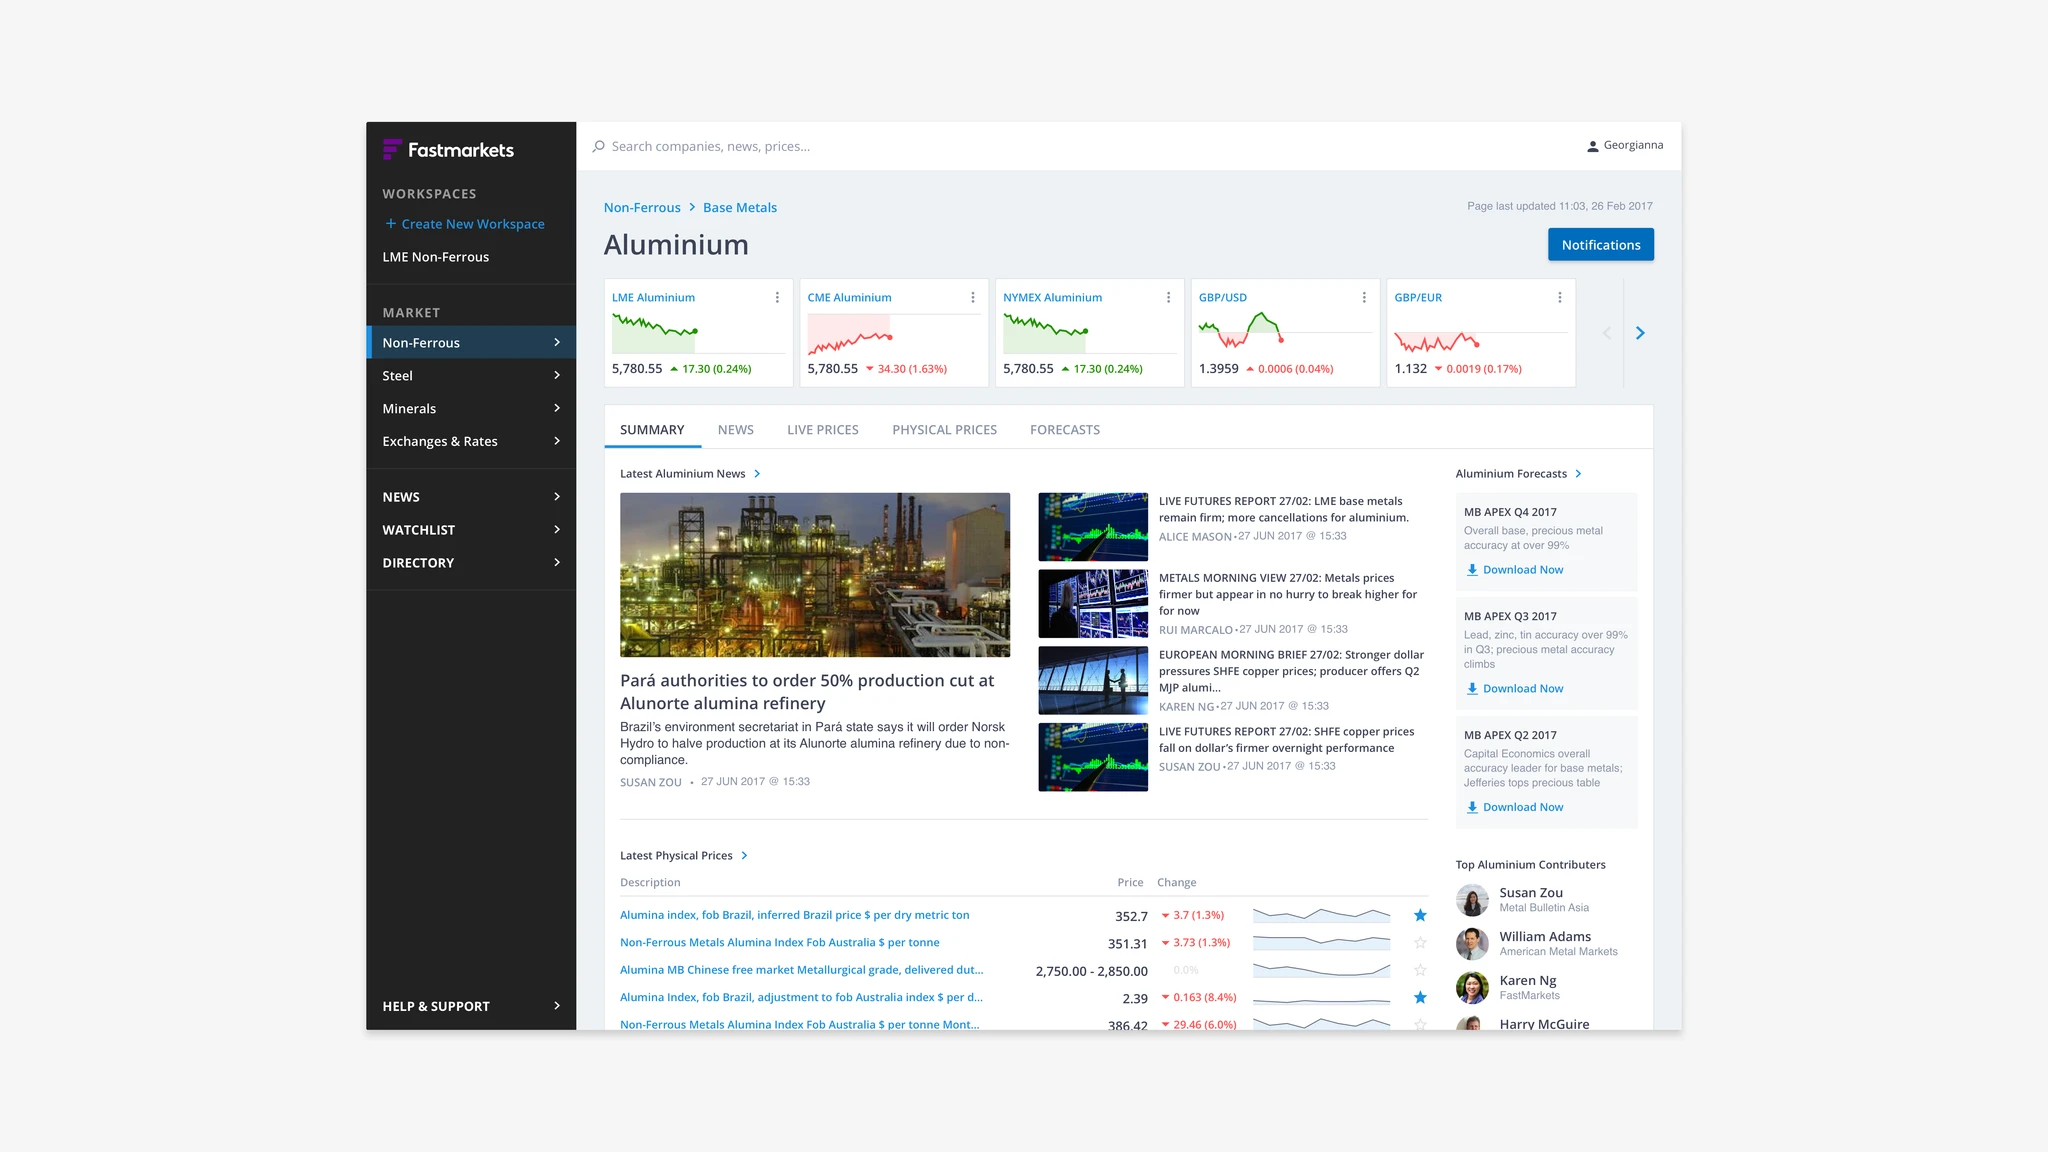Click the plus icon next to Create New Workspace
Screen dimensions: 2048x1152
point(391,224)
